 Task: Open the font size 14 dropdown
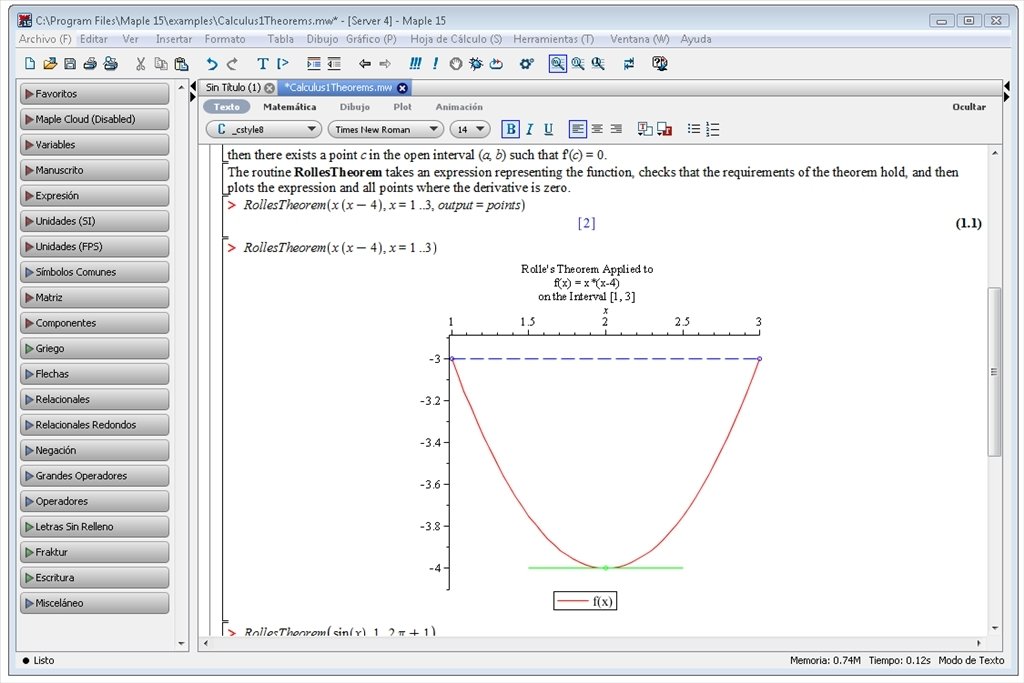coord(470,129)
